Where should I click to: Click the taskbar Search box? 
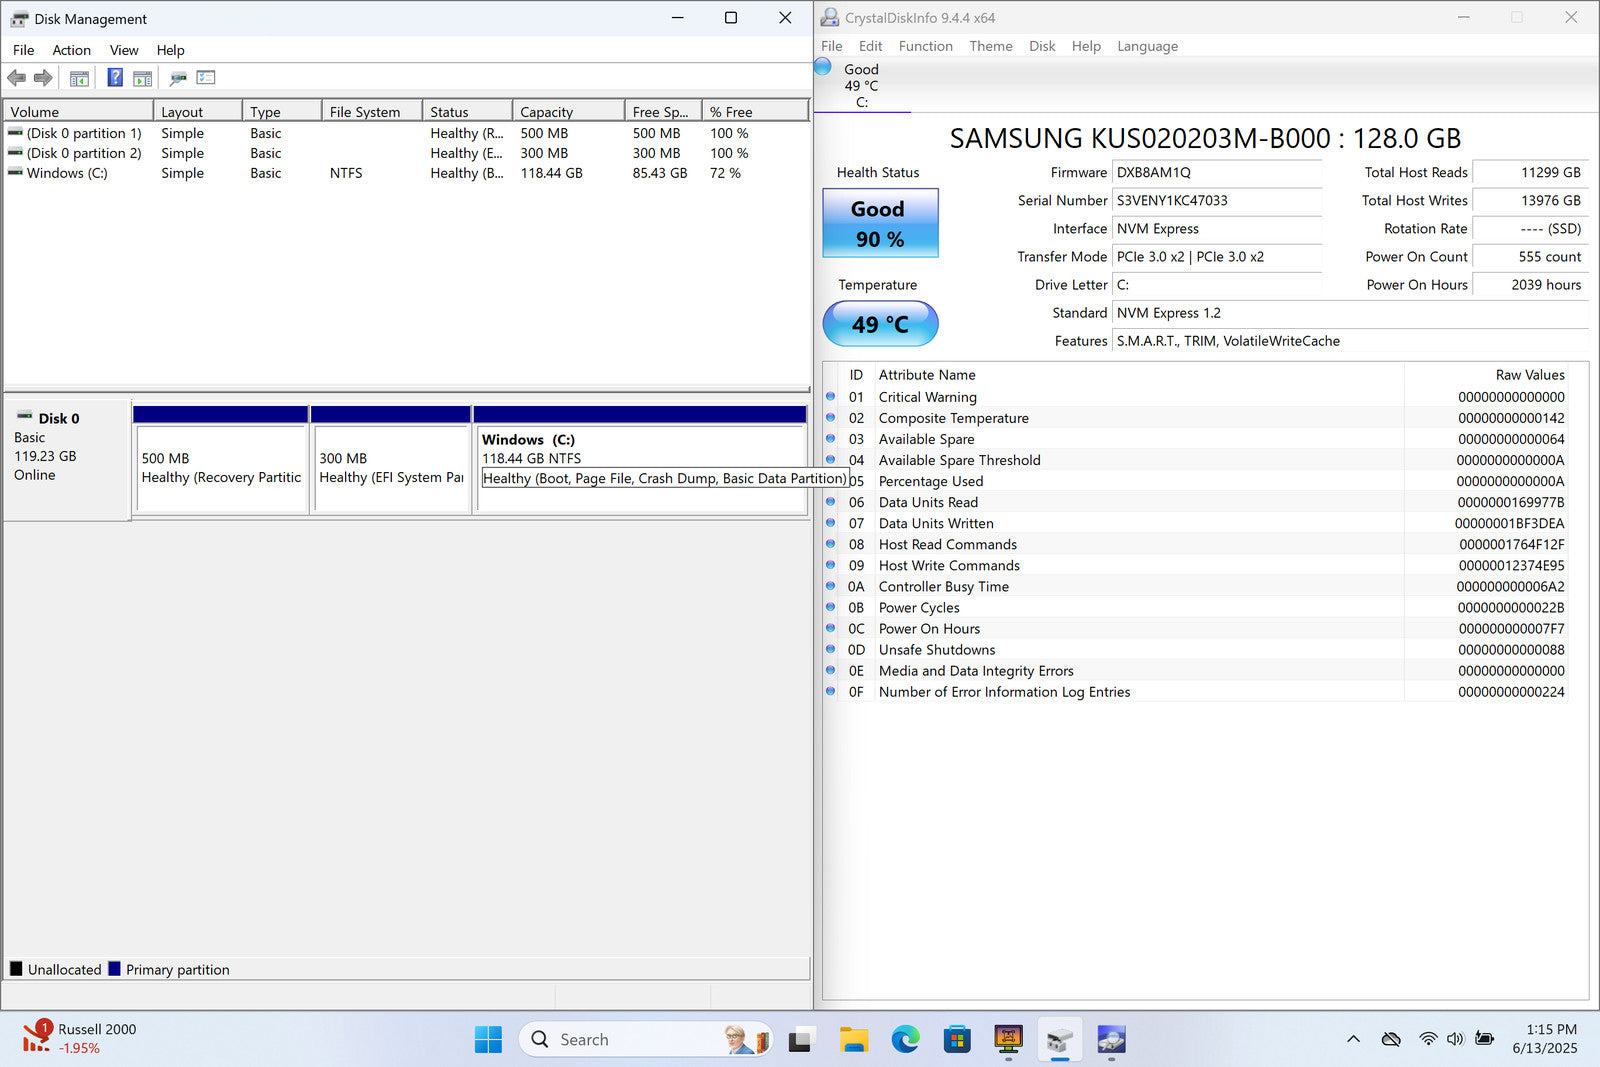click(x=645, y=1040)
